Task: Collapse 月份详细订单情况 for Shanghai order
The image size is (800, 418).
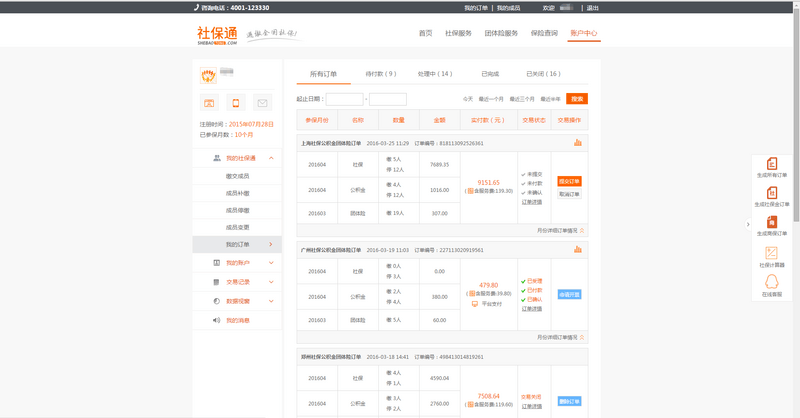Action: coord(582,231)
